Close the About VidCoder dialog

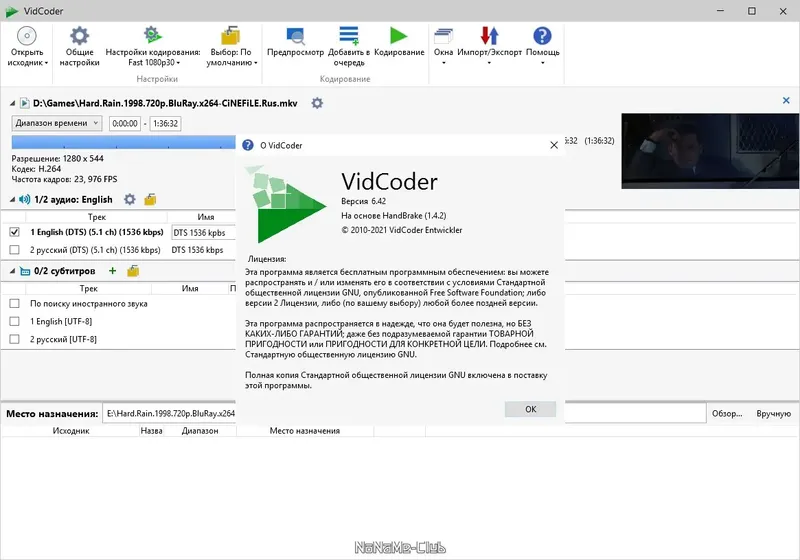[554, 145]
